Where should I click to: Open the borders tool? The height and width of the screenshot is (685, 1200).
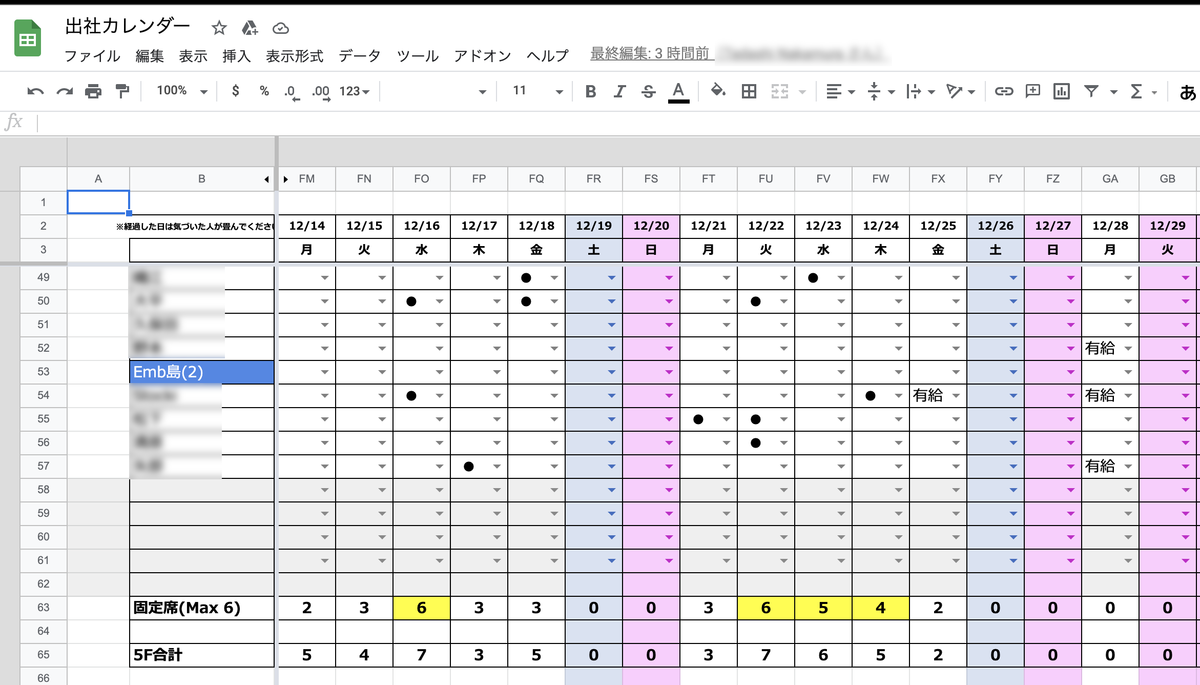747,91
